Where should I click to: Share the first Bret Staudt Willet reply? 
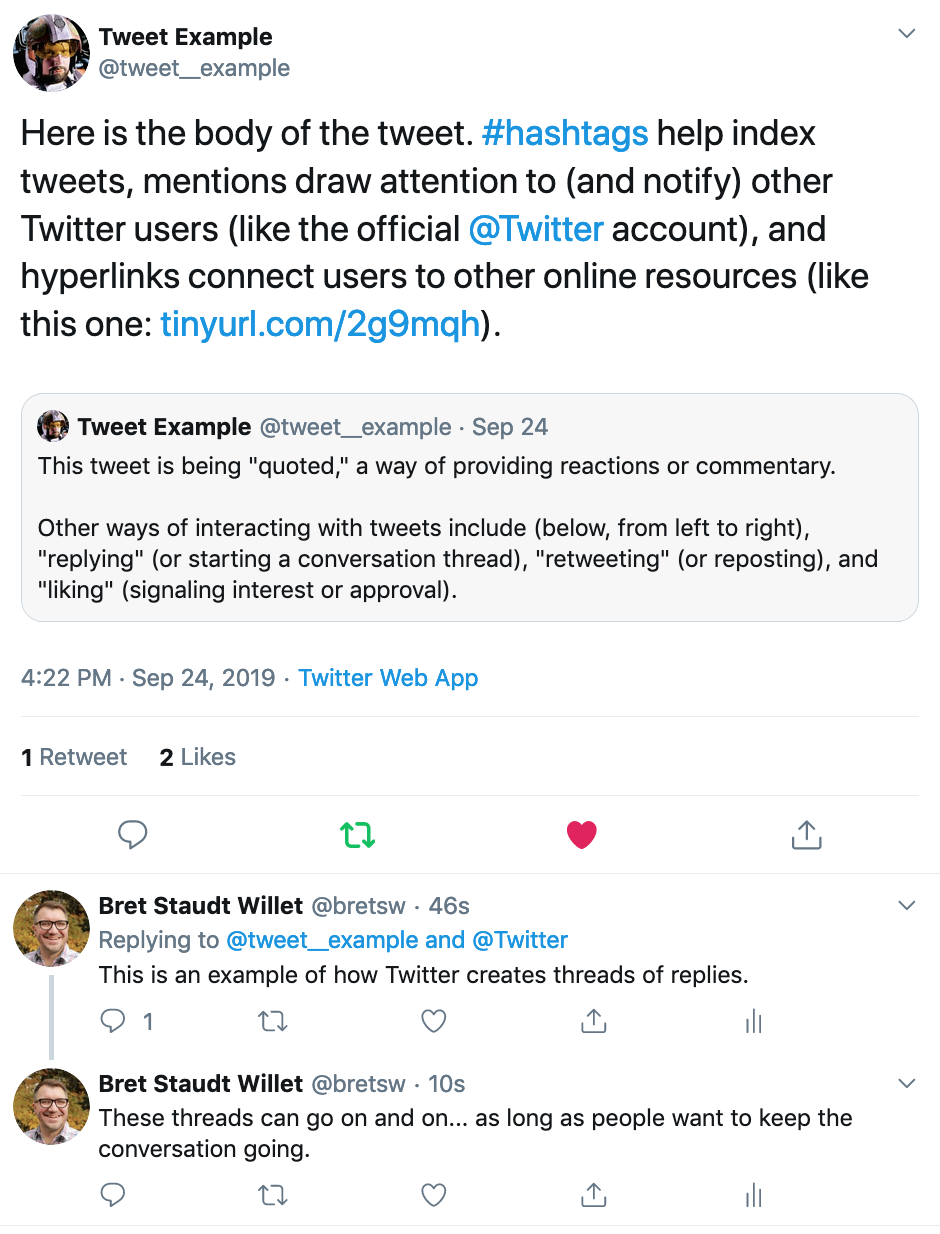tap(594, 1020)
